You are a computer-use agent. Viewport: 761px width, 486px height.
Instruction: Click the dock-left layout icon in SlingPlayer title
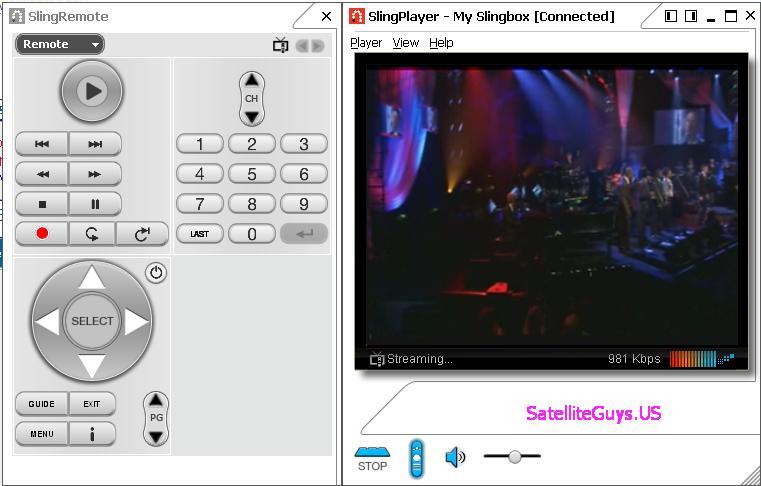[671, 16]
